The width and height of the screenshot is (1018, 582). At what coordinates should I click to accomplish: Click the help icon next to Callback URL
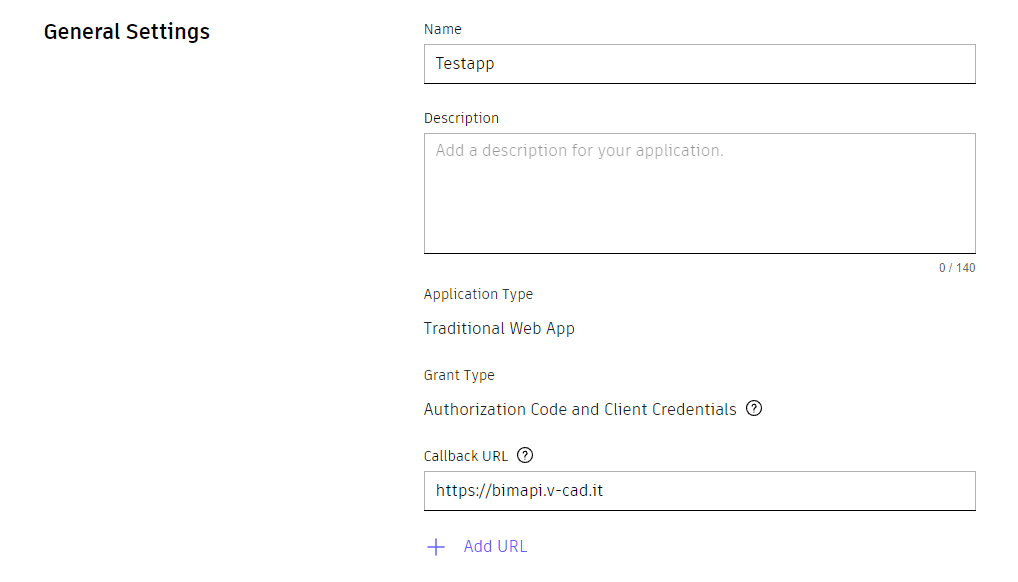[x=525, y=456]
